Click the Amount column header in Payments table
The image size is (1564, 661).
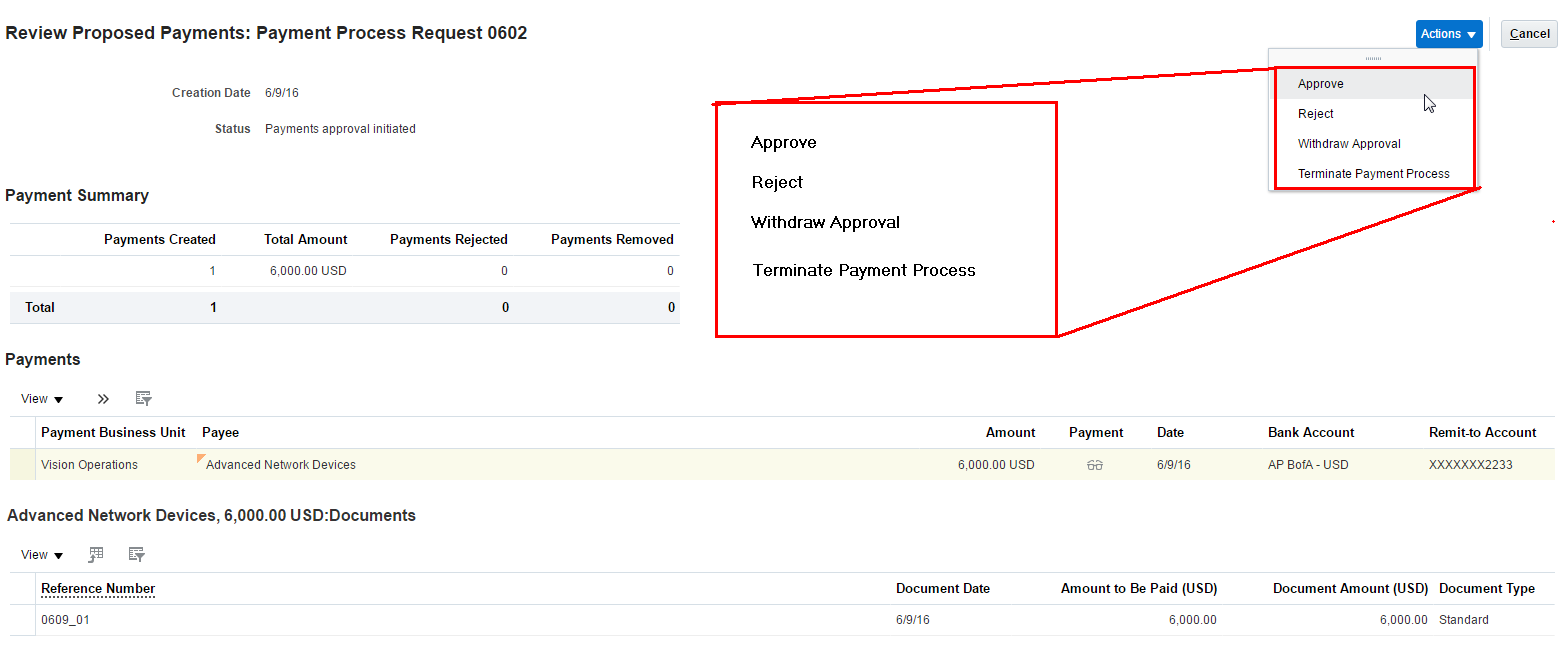tap(1010, 433)
